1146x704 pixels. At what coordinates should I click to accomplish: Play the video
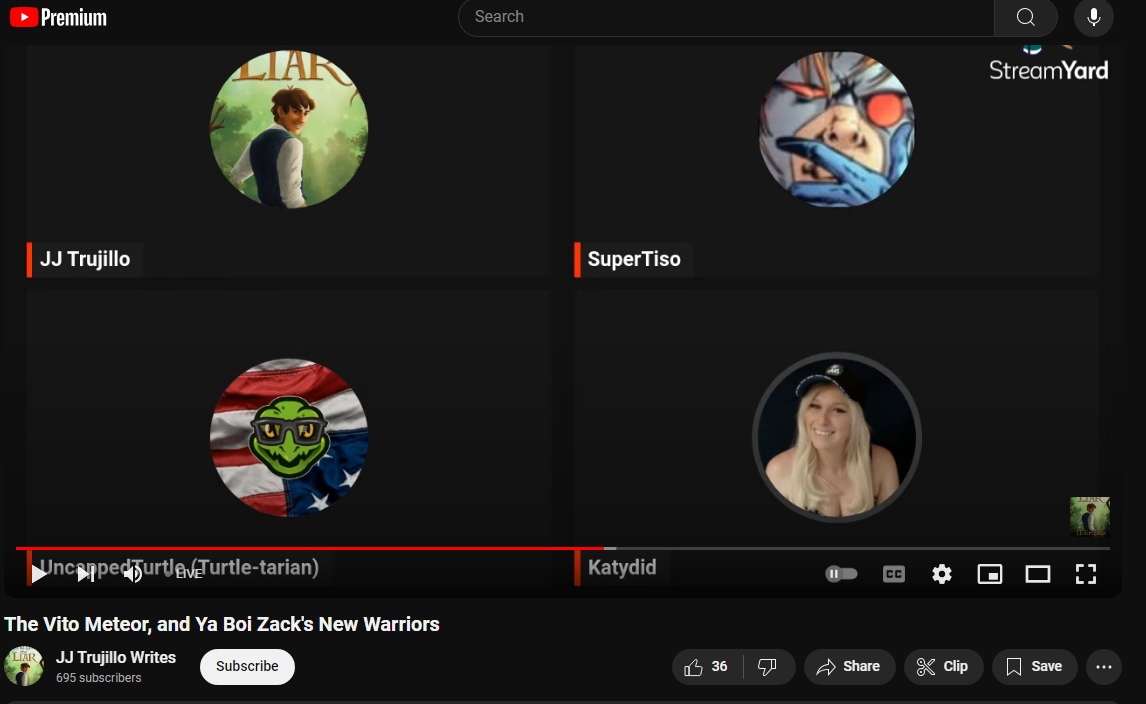[39, 574]
